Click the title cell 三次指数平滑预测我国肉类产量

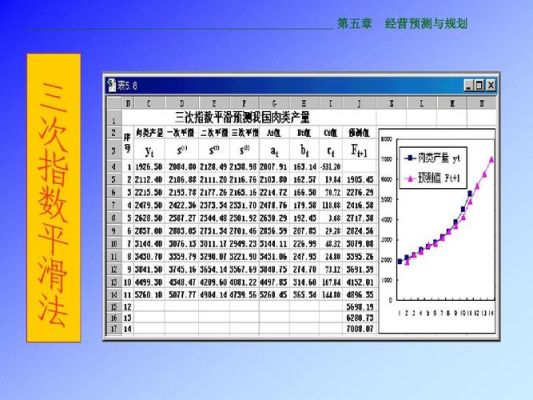[242, 118]
